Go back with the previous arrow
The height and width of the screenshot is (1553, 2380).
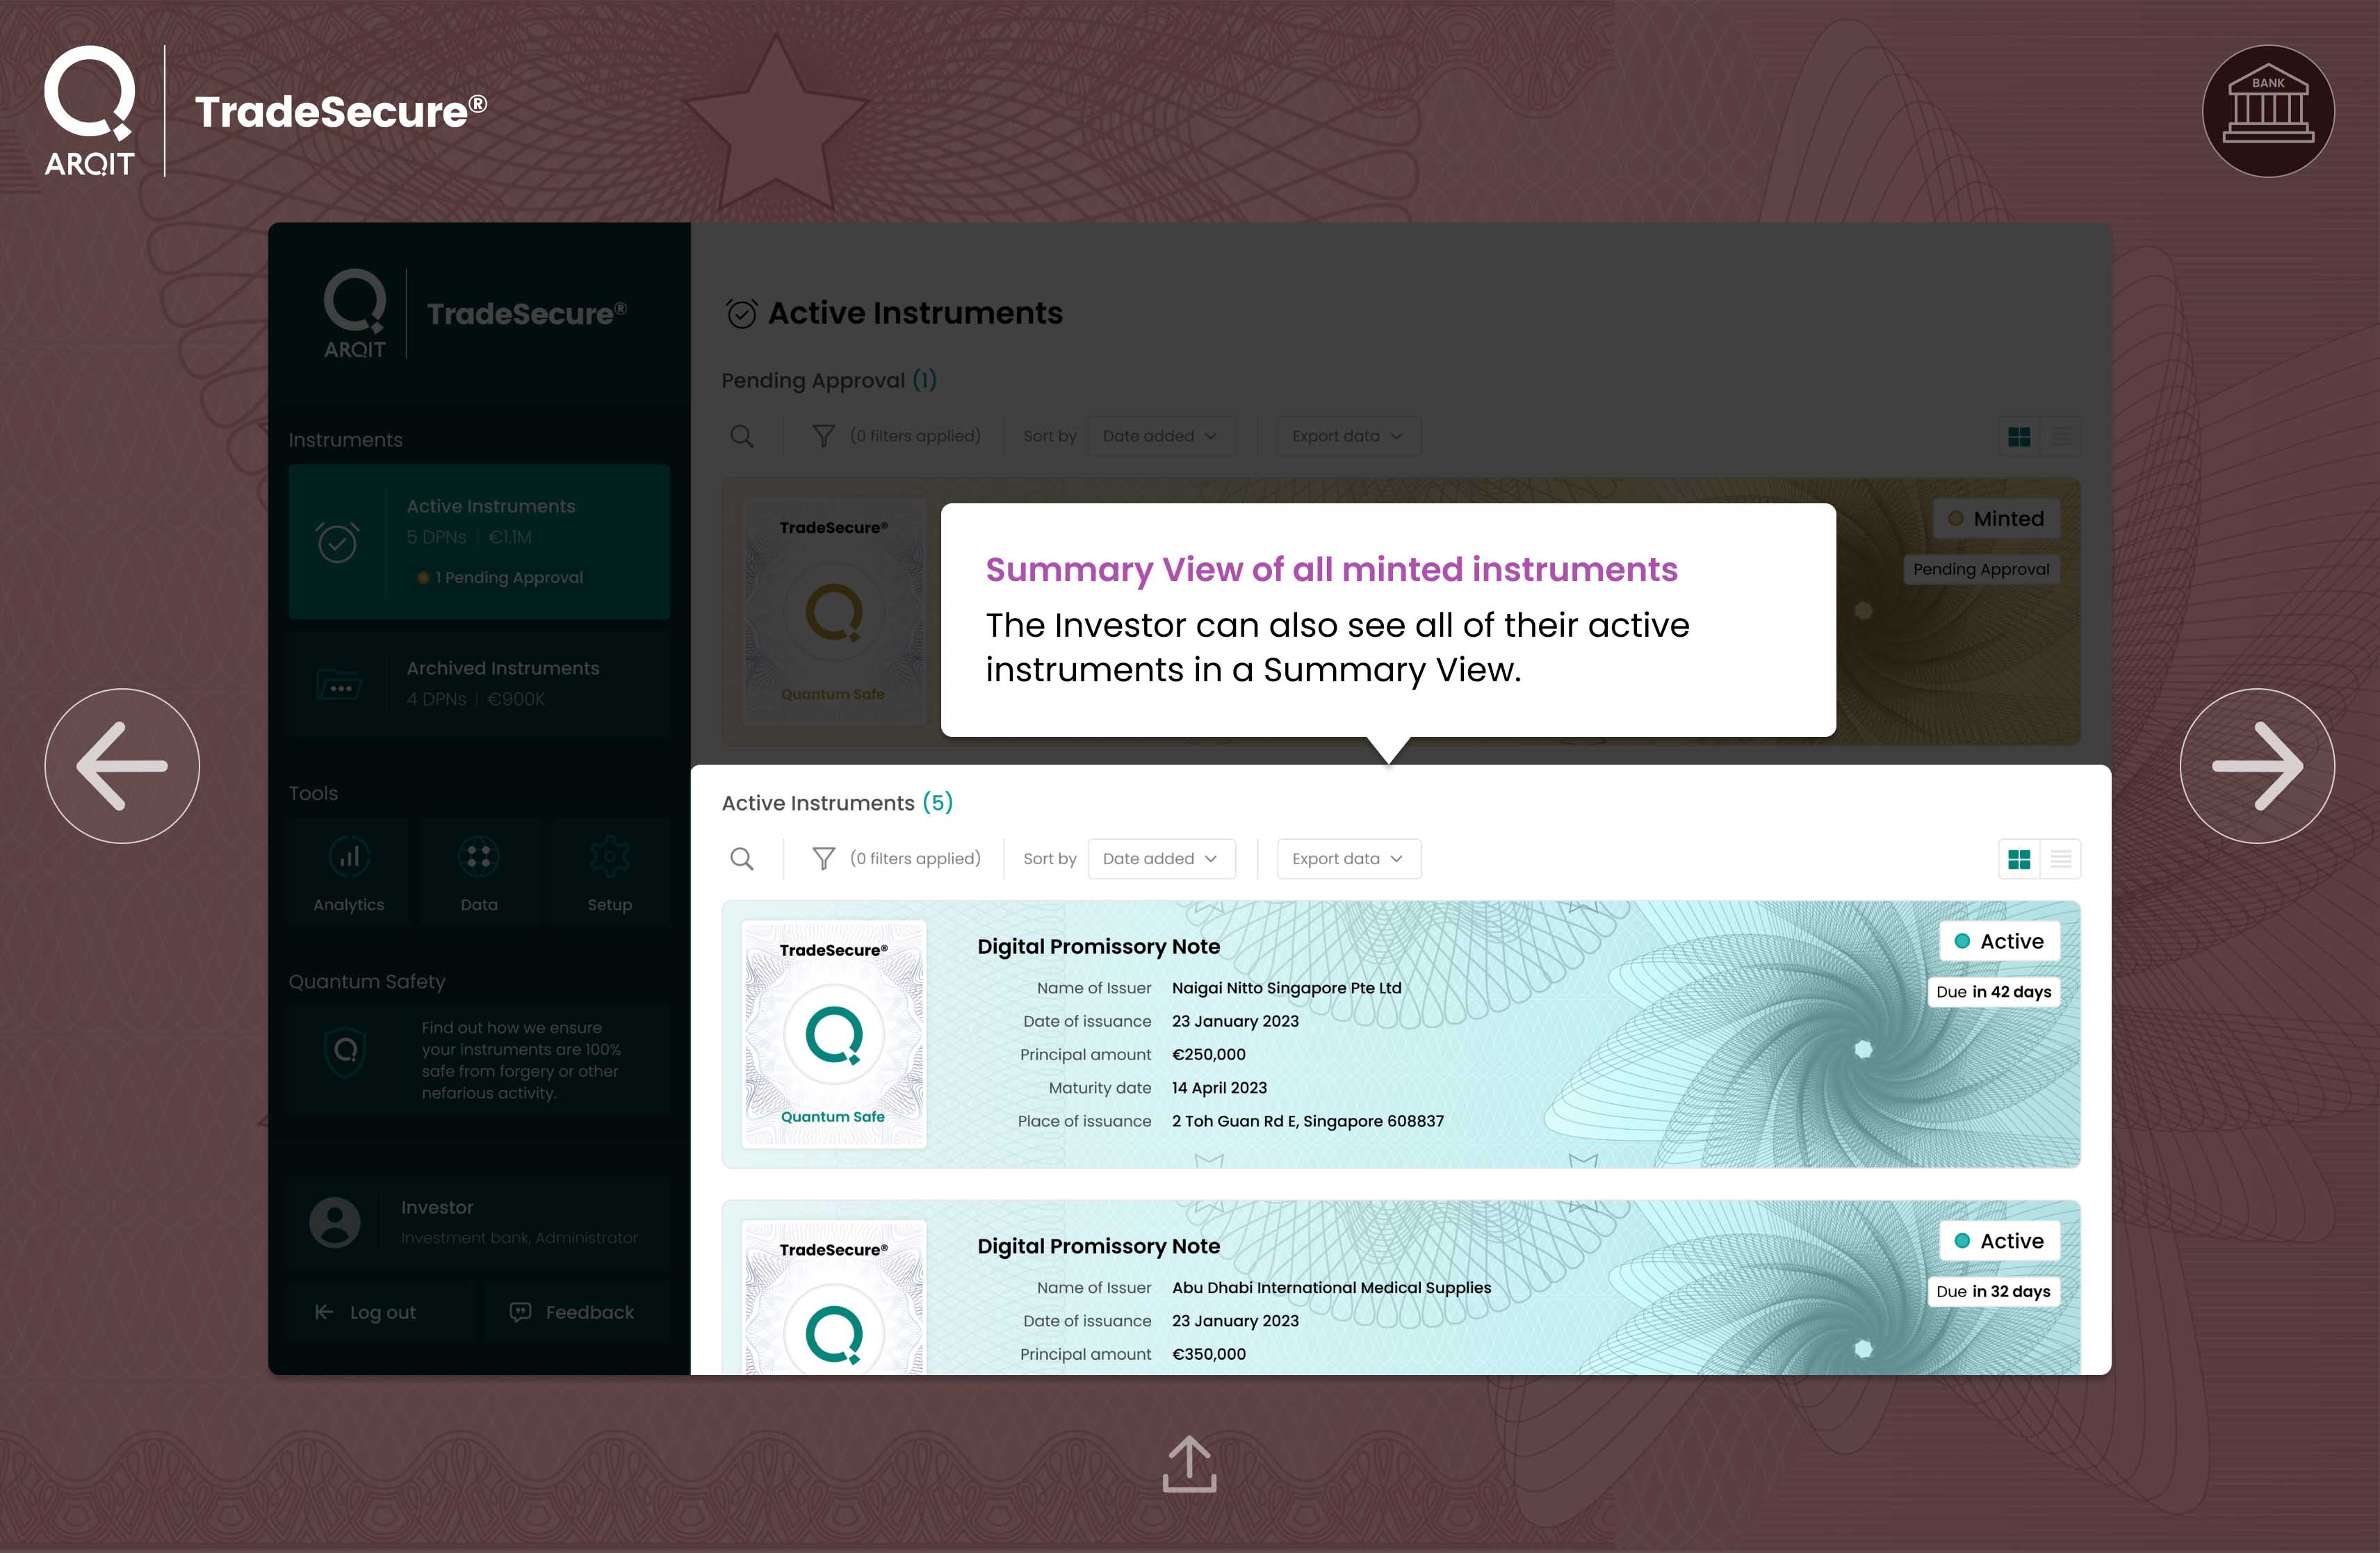coord(122,766)
